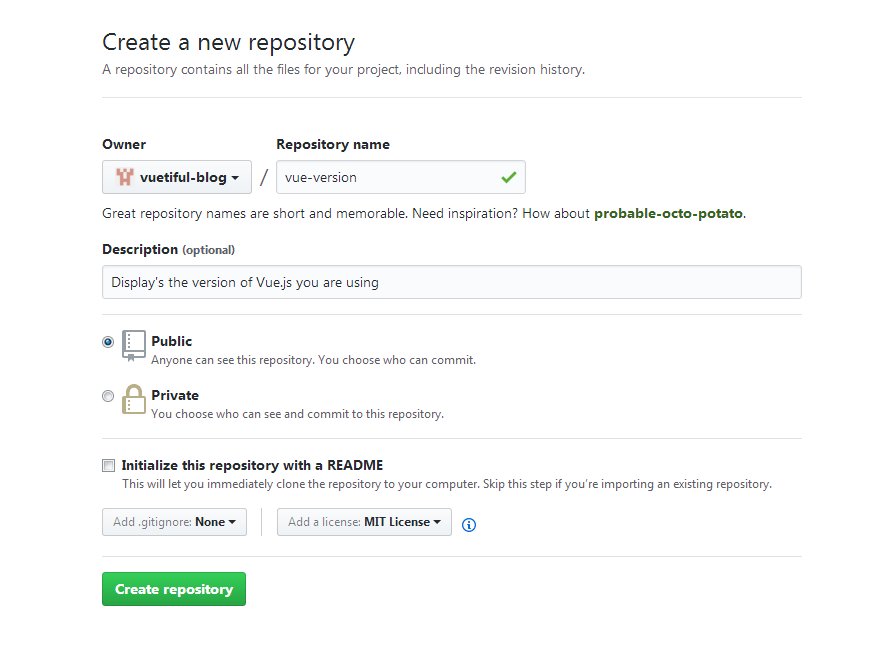Screen dimensions: 896x645
Task: Click the Private repository lock icon
Action: (134, 399)
